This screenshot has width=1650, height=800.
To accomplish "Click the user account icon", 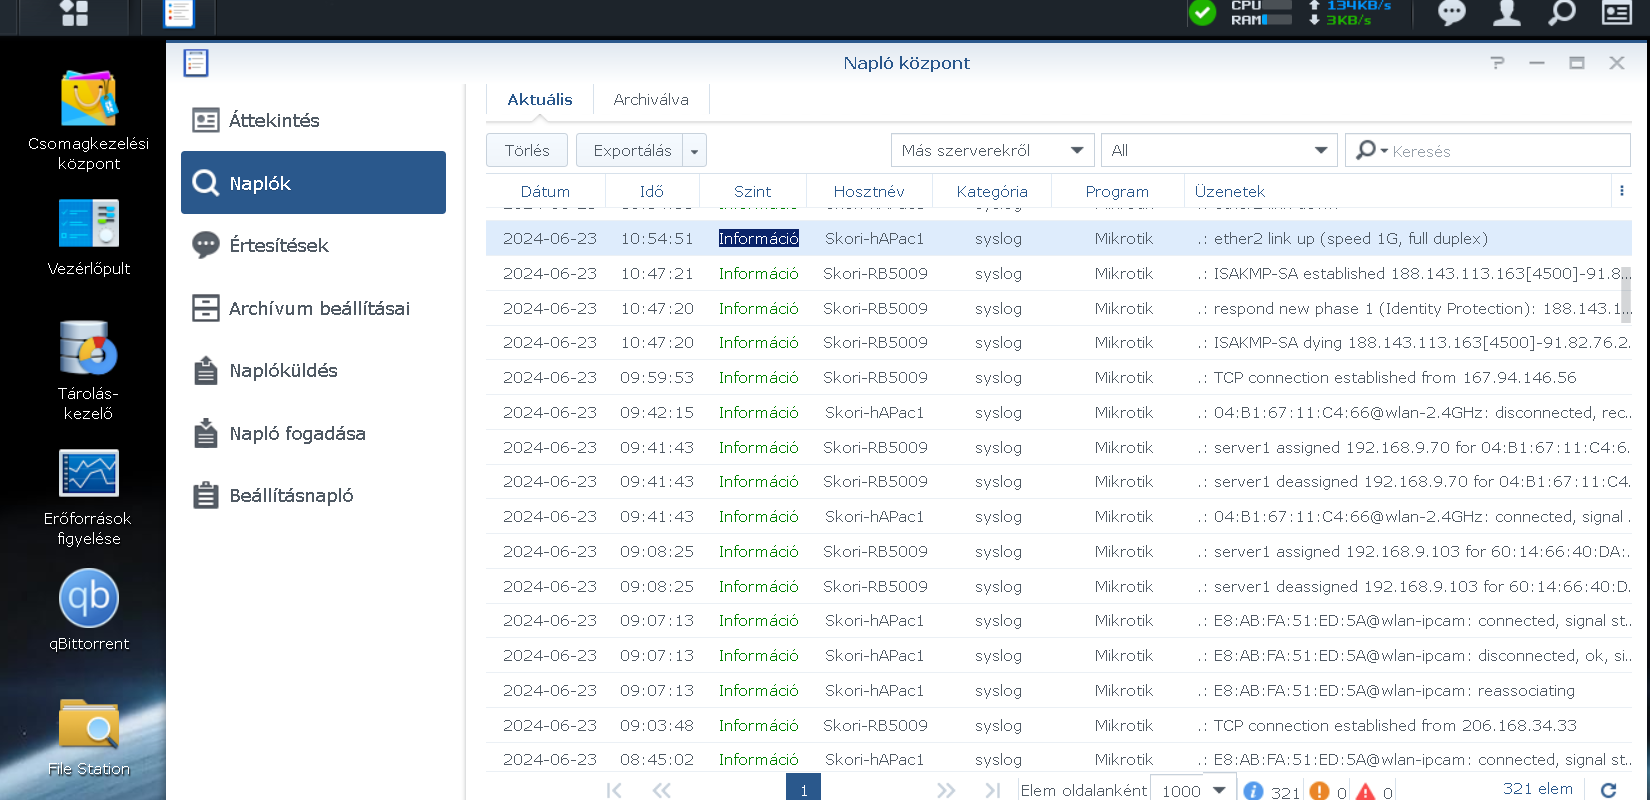I will (1506, 13).
